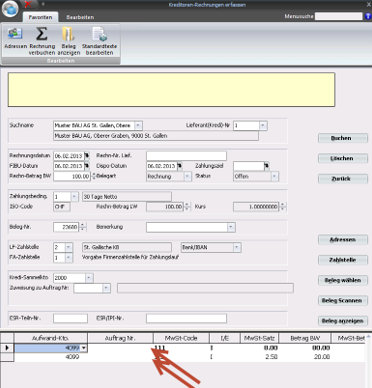
Task: Click the 2.50 MwSt-Satz cell
Action: coord(259,357)
